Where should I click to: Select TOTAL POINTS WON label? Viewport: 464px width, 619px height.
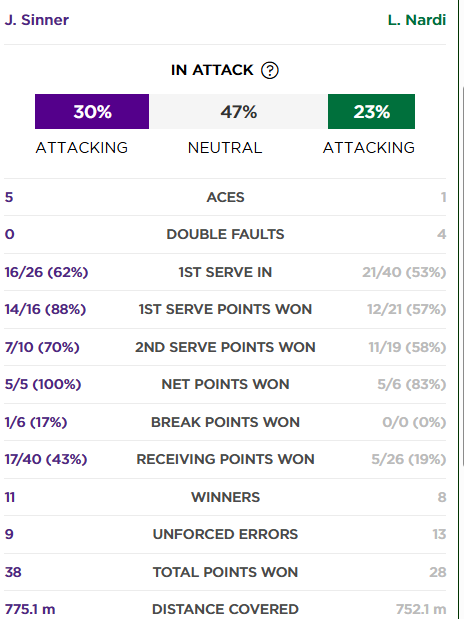[x=225, y=572]
